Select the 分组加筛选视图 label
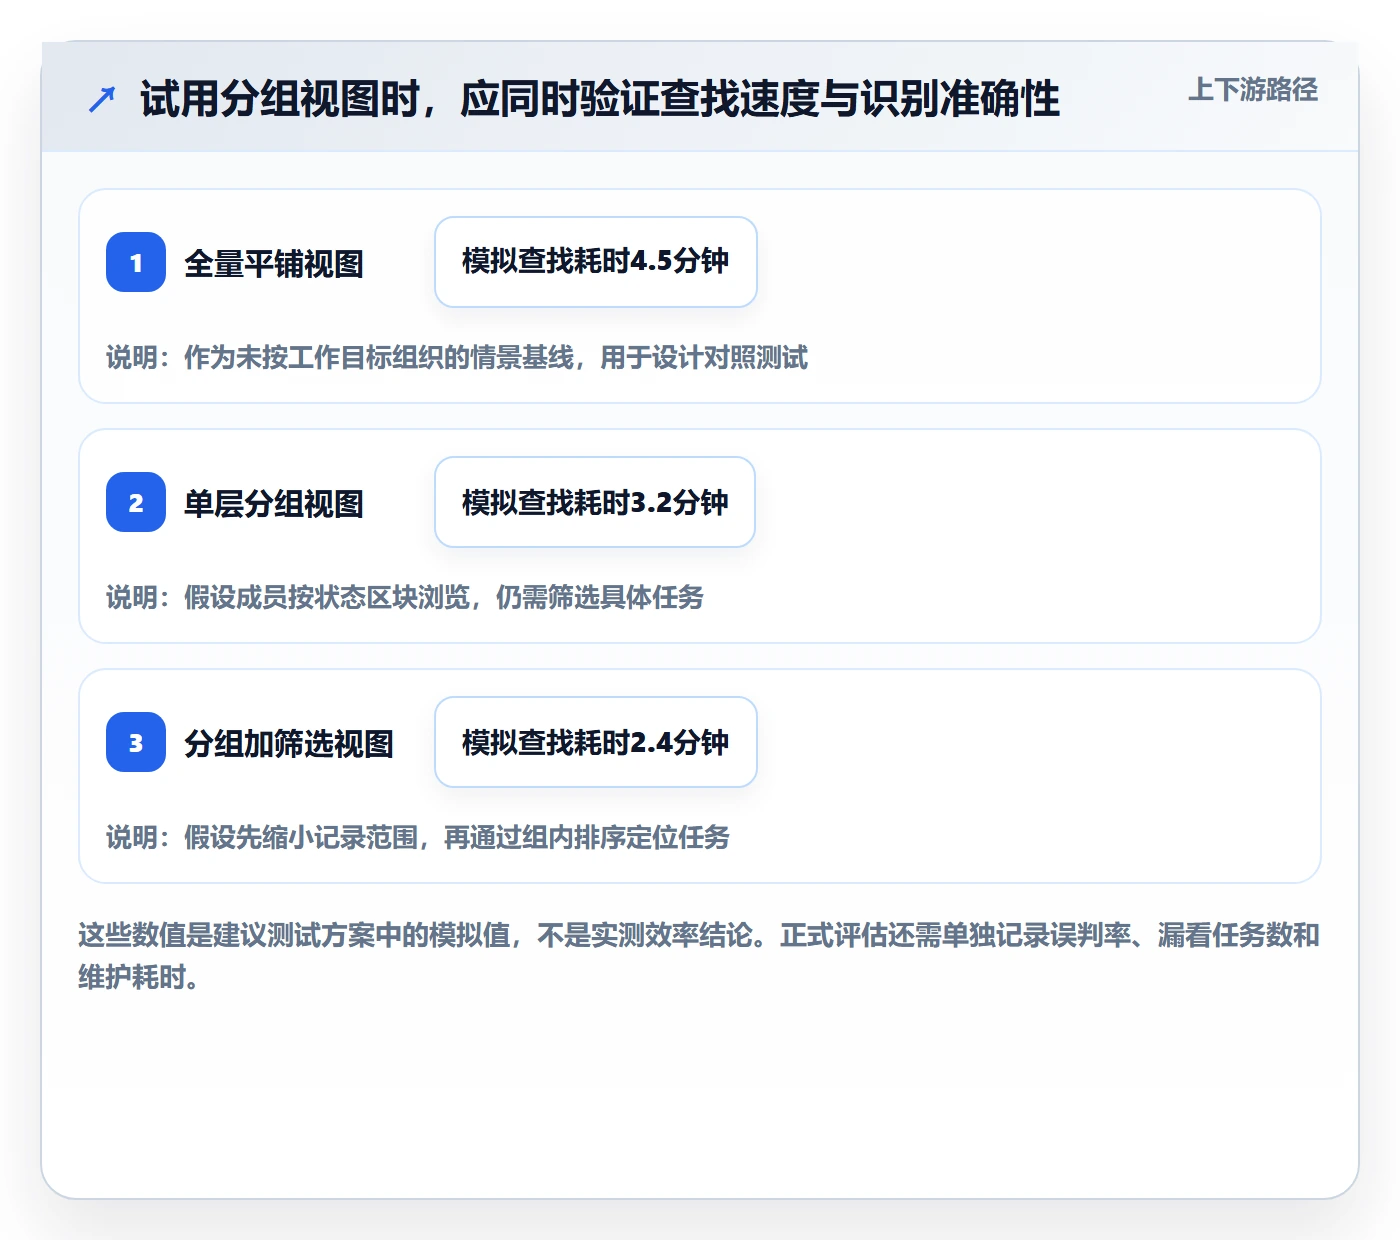The width and height of the screenshot is (1400, 1240). [289, 744]
